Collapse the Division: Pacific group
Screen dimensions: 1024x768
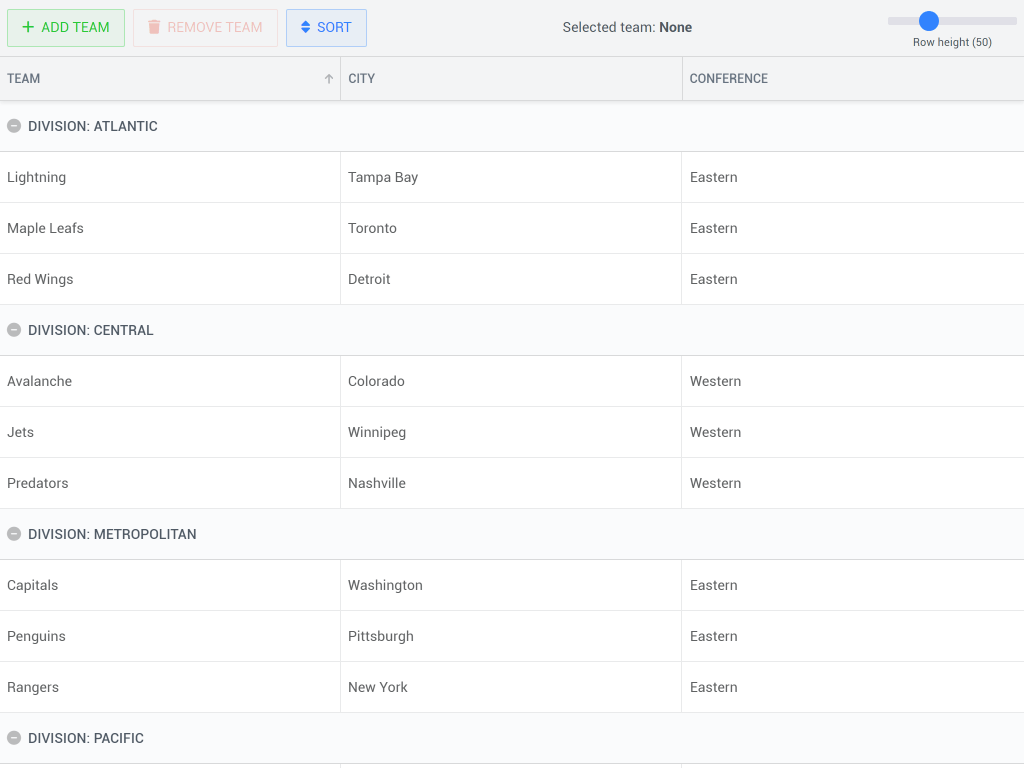click(14, 738)
